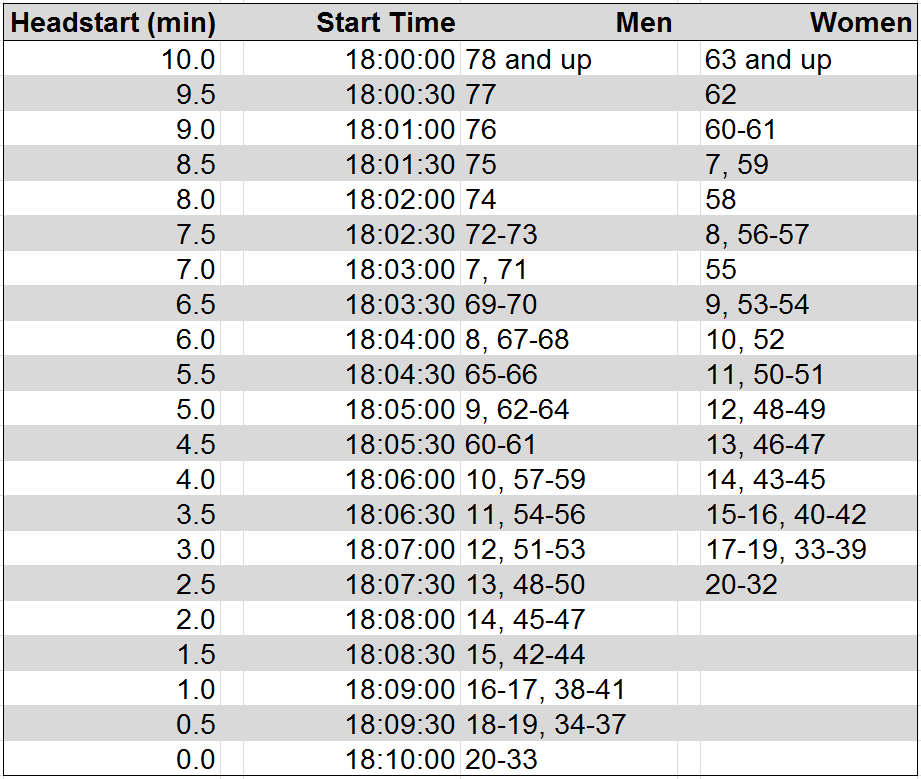Select the "Start Time" header cell
921x779 pixels.
[x=385, y=23]
